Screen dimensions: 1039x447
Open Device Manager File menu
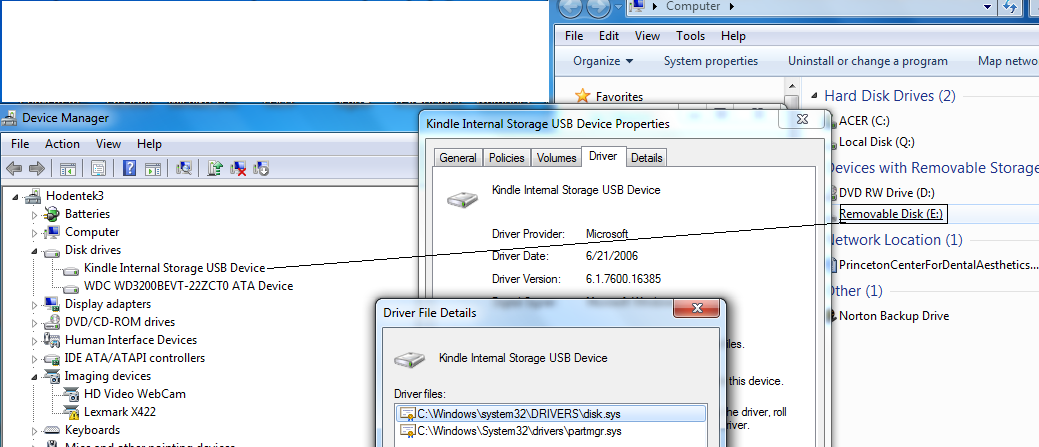tap(20, 144)
